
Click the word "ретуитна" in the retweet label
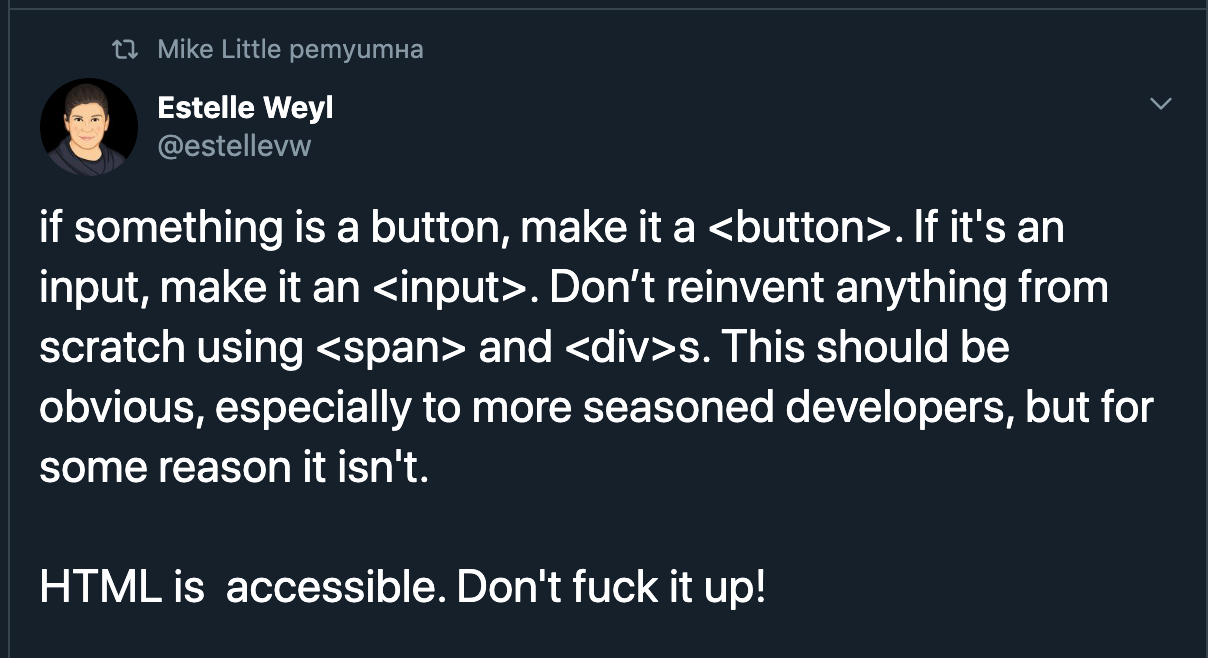[x=356, y=49]
